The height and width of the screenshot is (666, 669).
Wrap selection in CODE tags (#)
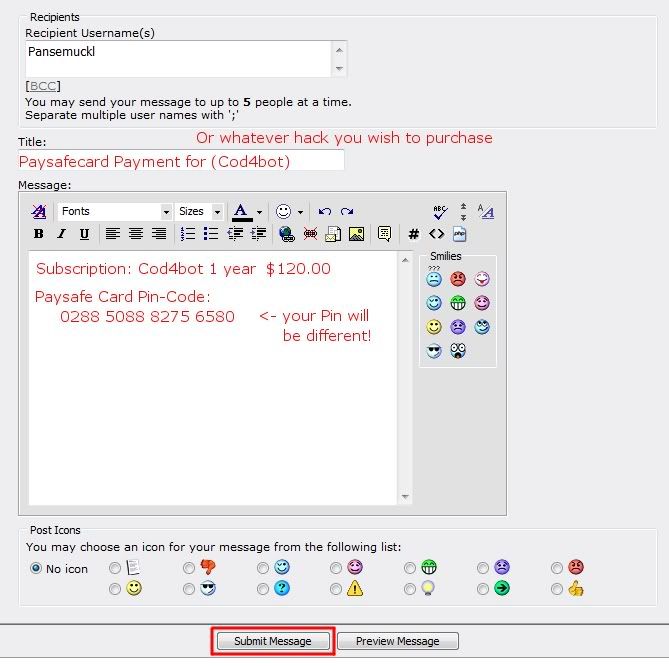[413, 234]
